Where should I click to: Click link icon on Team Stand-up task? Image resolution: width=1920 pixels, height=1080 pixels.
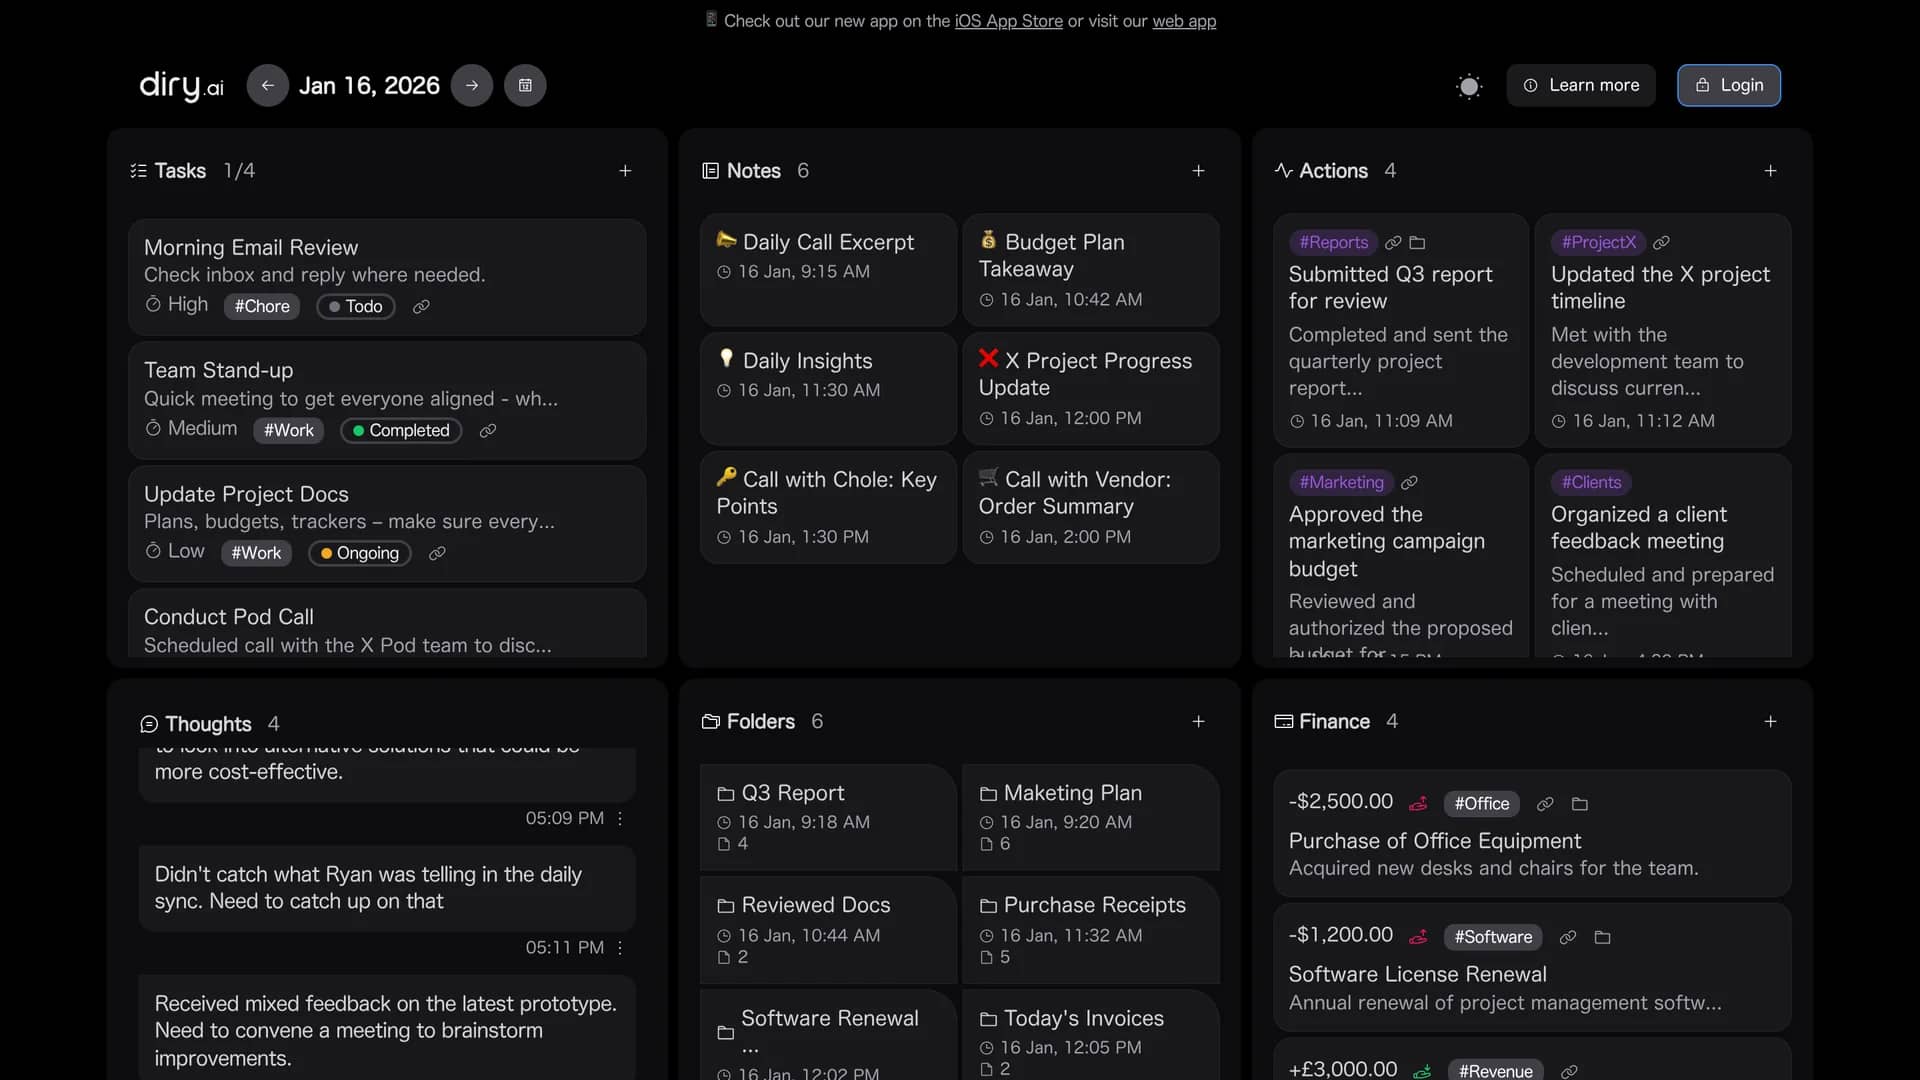coord(487,431)
